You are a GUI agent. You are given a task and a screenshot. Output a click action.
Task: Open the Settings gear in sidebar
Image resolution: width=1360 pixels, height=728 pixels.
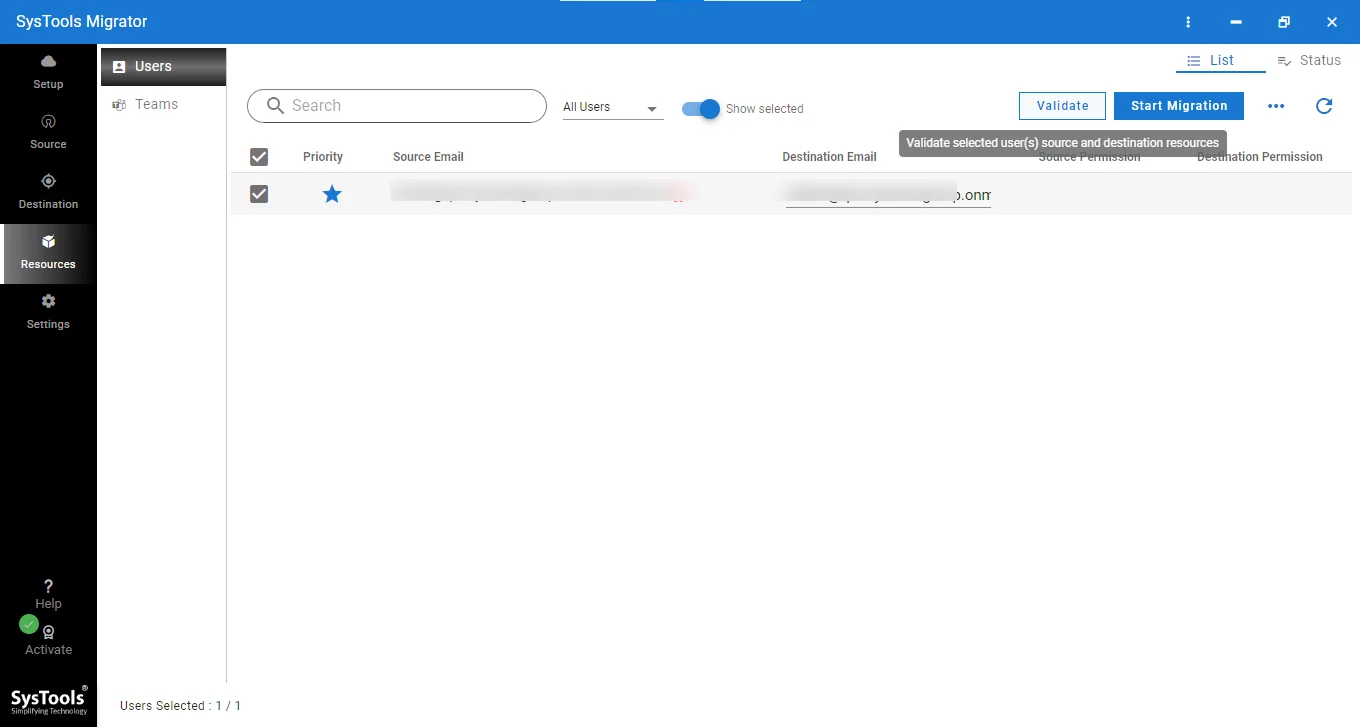tap(48, 312)
